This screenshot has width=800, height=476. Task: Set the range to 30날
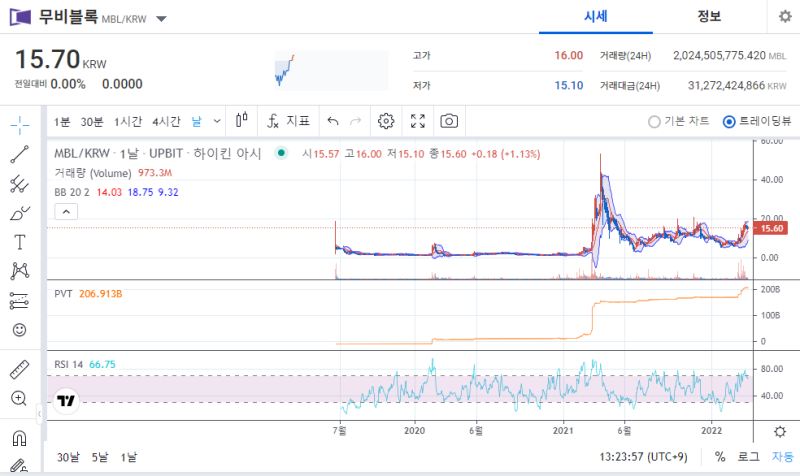[x=68, y=457]
